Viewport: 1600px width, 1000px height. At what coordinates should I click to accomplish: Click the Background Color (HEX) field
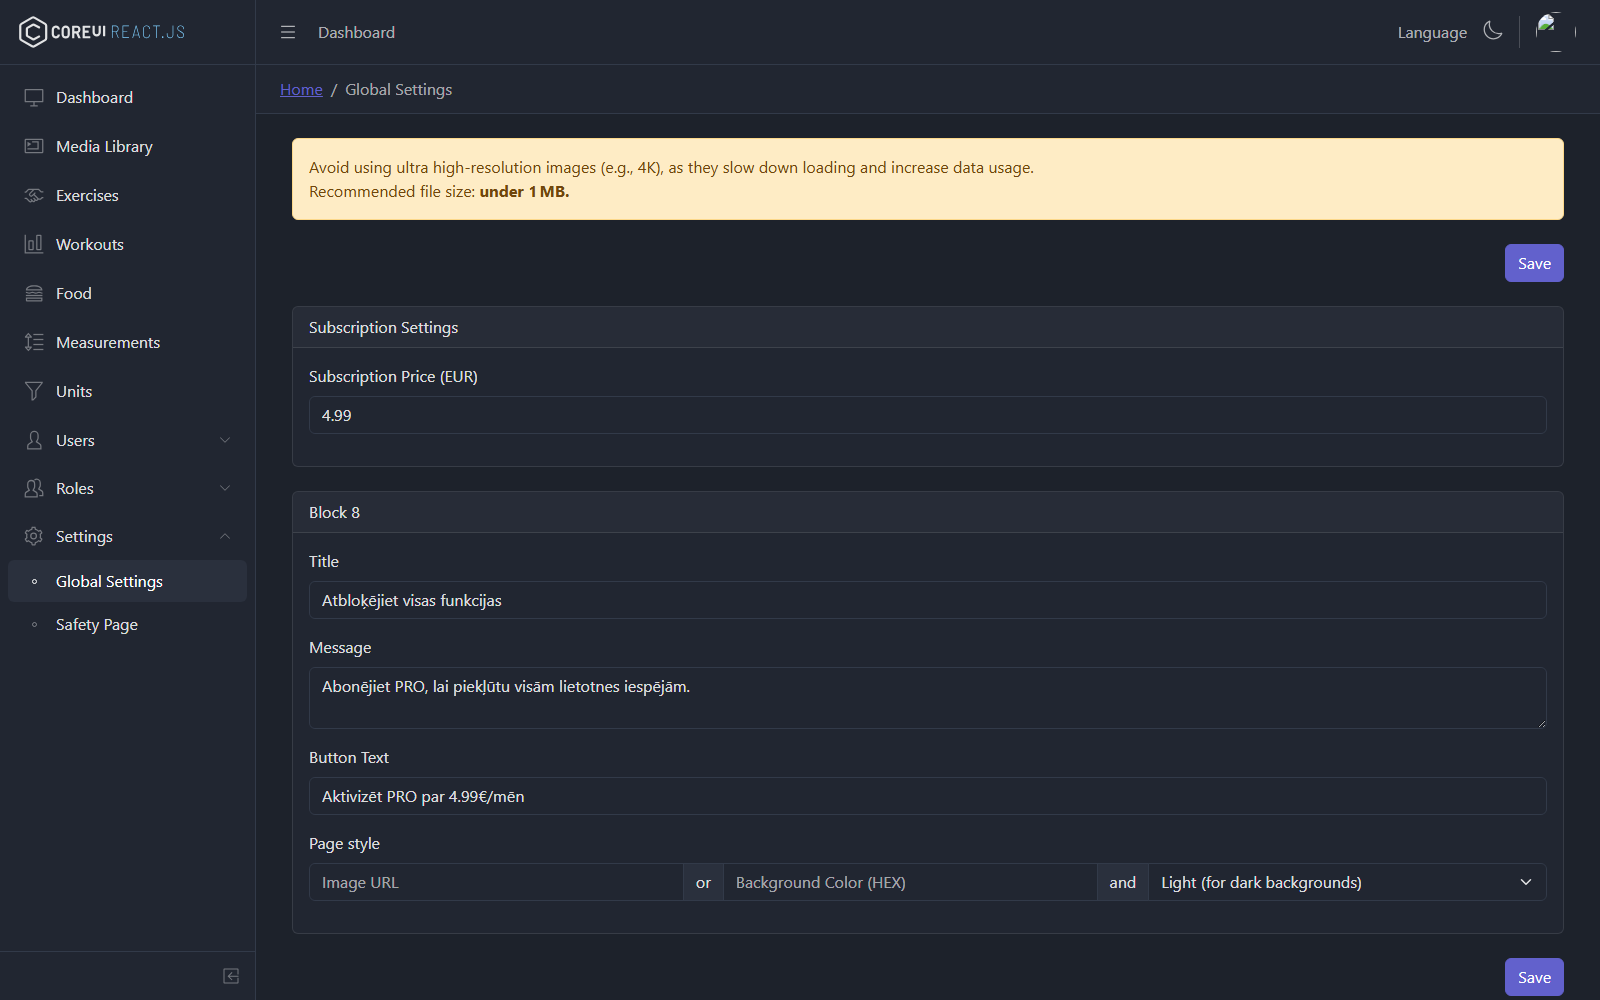910,882
